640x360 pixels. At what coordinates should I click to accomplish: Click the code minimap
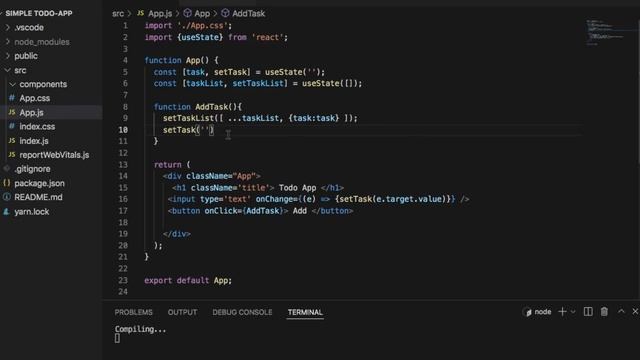[605, 32]
